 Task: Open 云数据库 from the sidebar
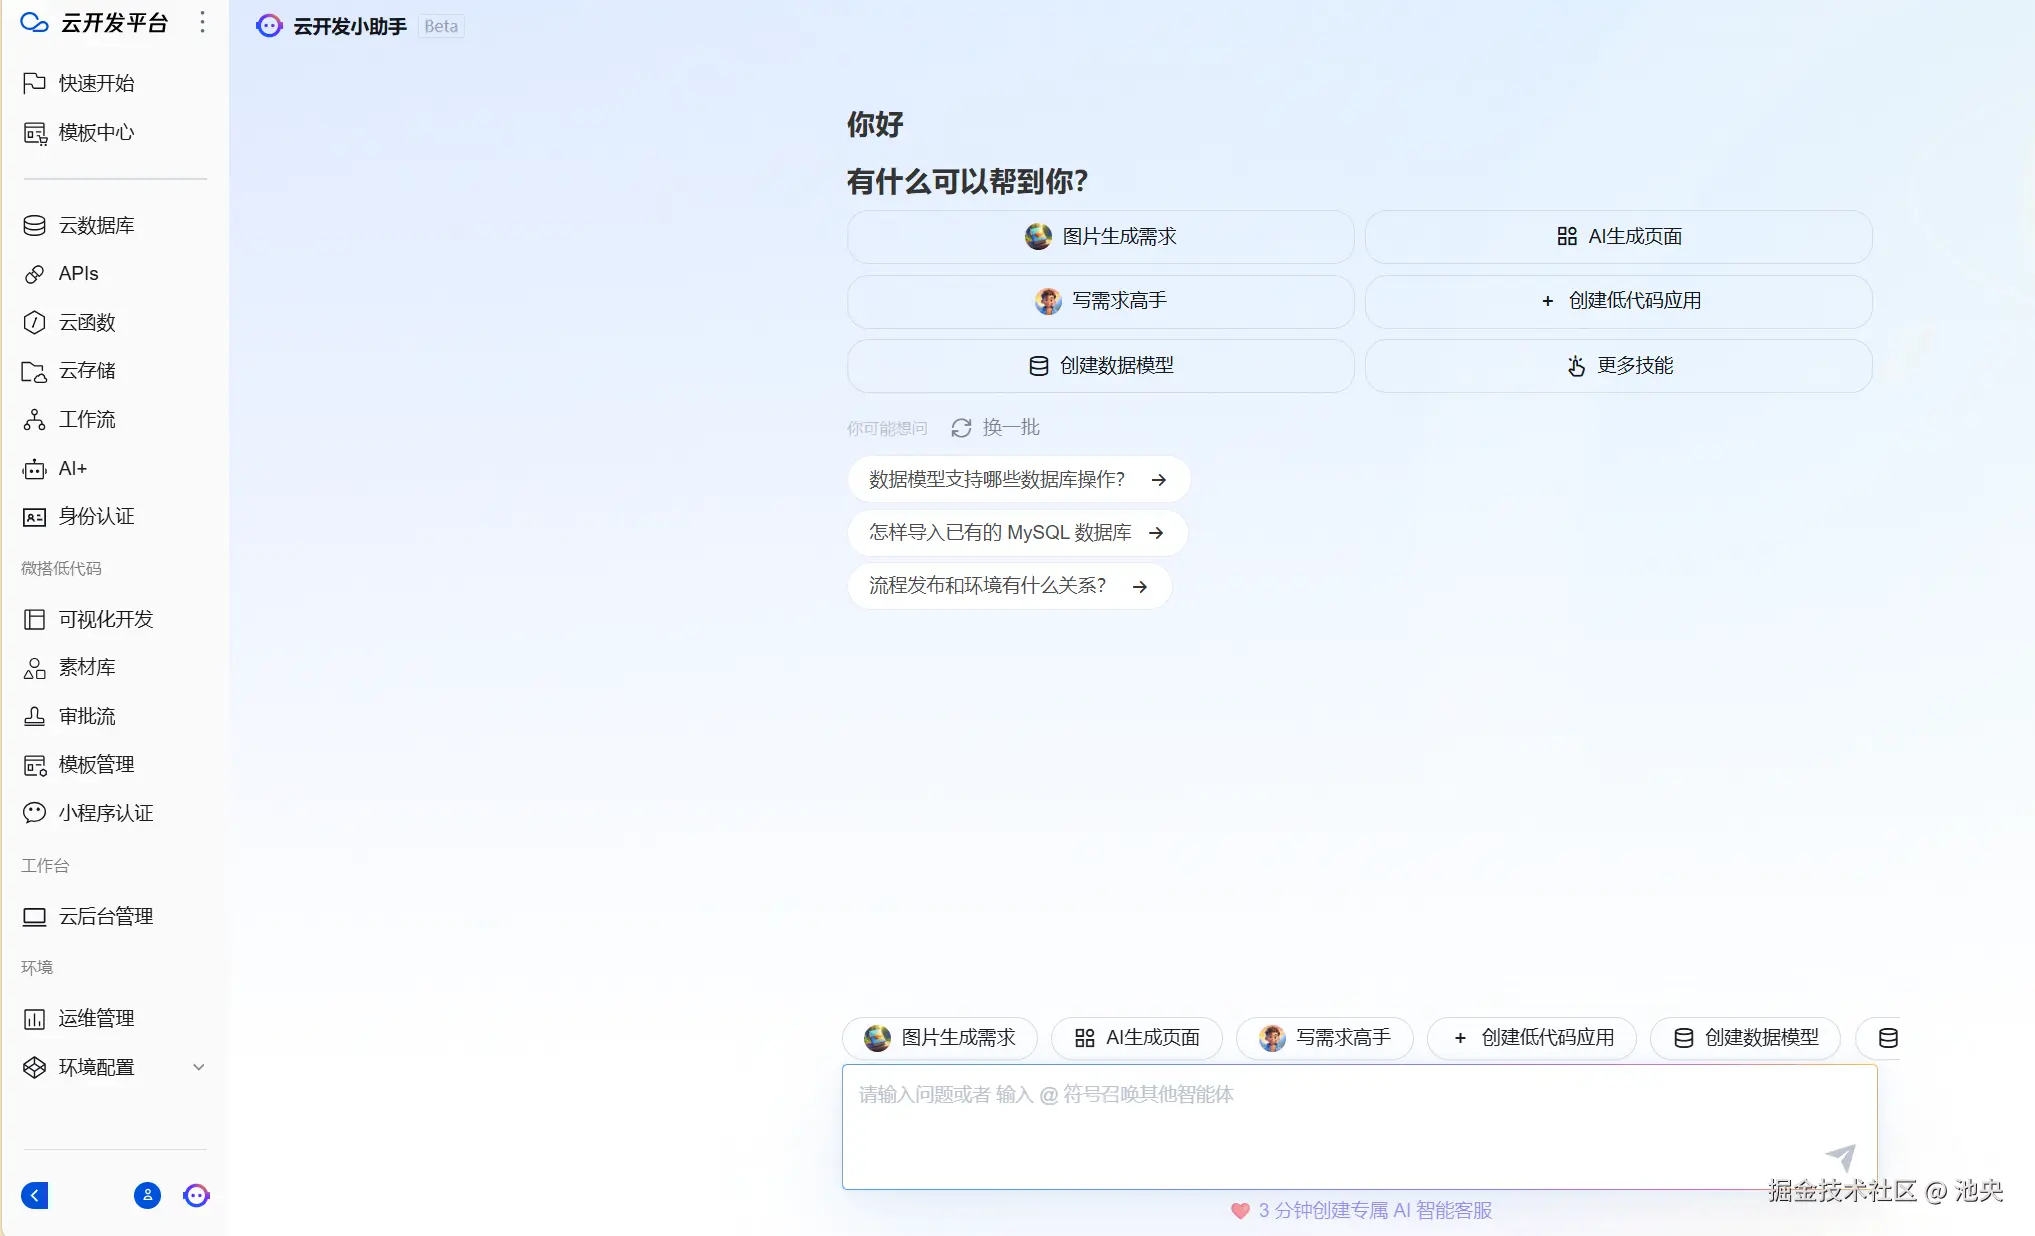96,225
